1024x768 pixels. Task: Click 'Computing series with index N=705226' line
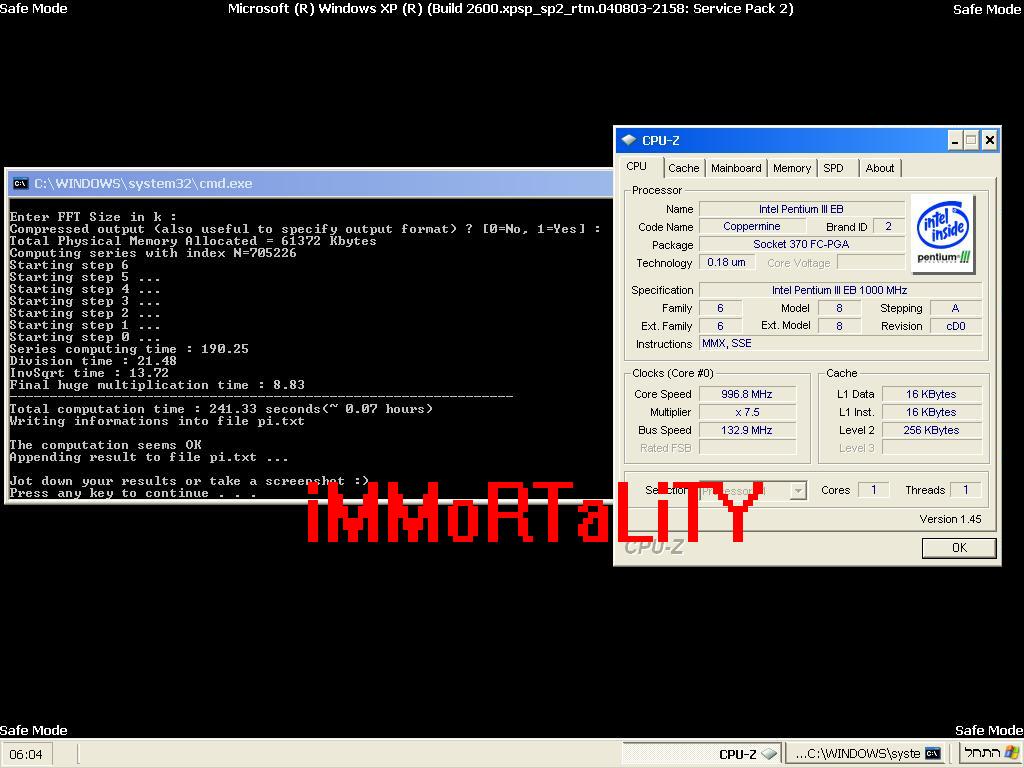point(153,253)
